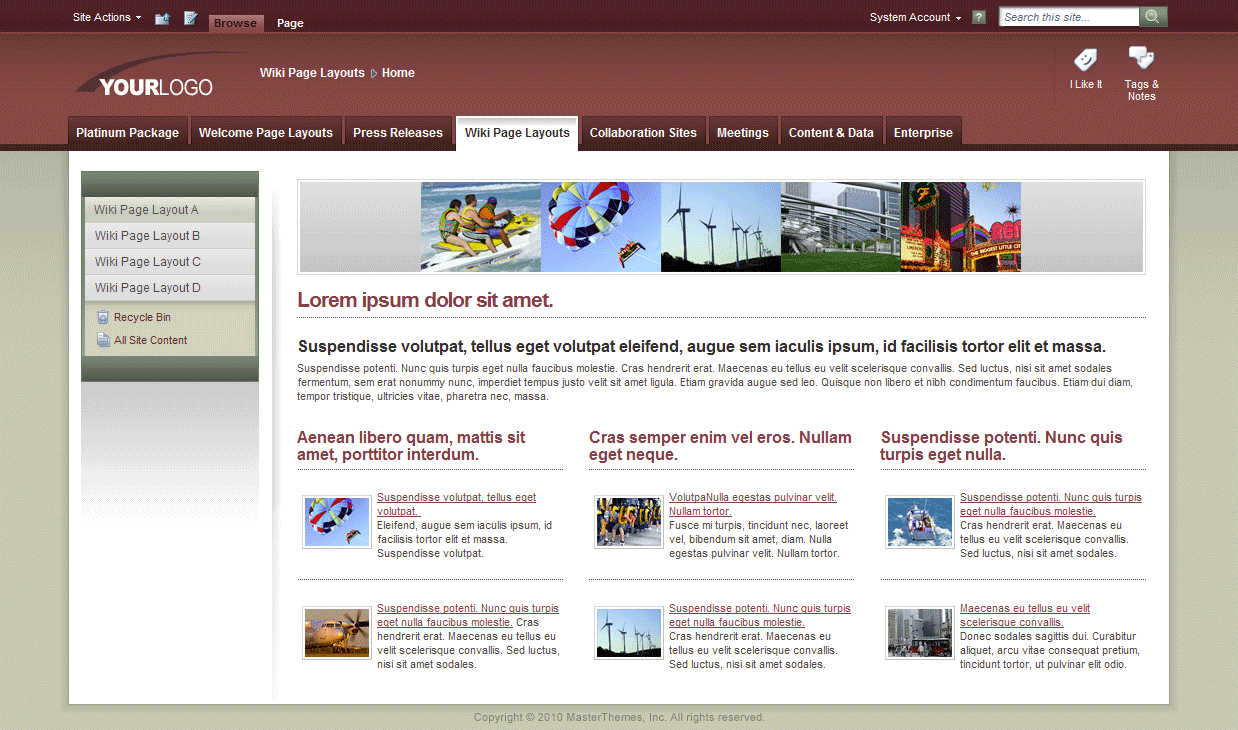This screenshot has height=730, width=1238.
Task: Click the Edit page pencil icon
Action: pos(190,17)
